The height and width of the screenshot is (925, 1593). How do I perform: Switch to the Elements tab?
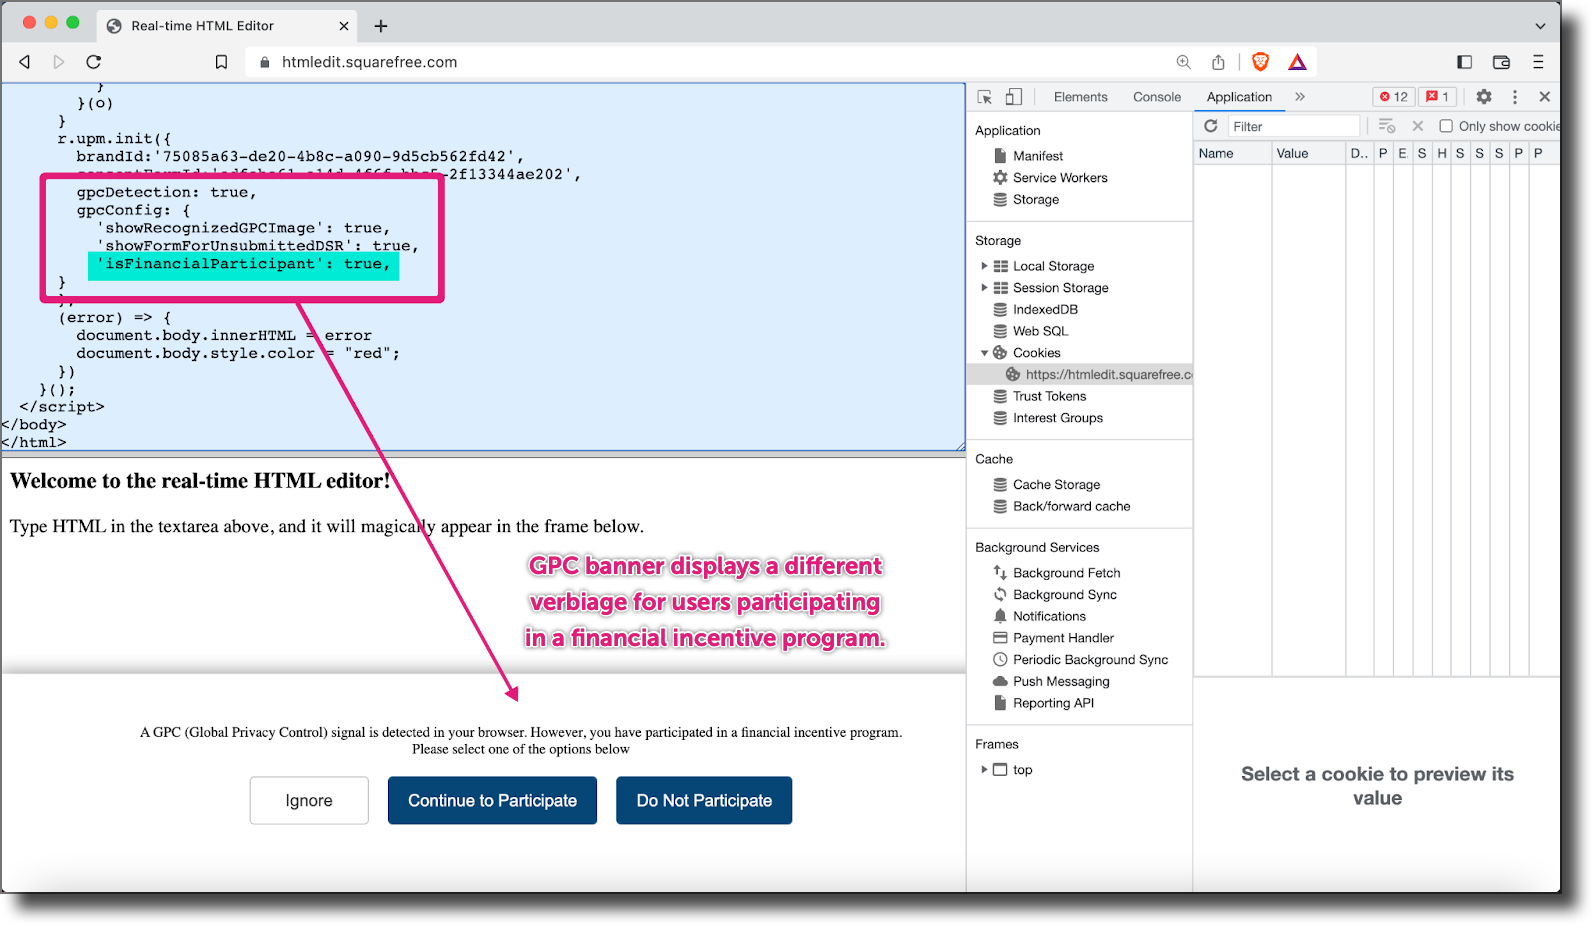pyautogui.click(x=1080, y=97)
